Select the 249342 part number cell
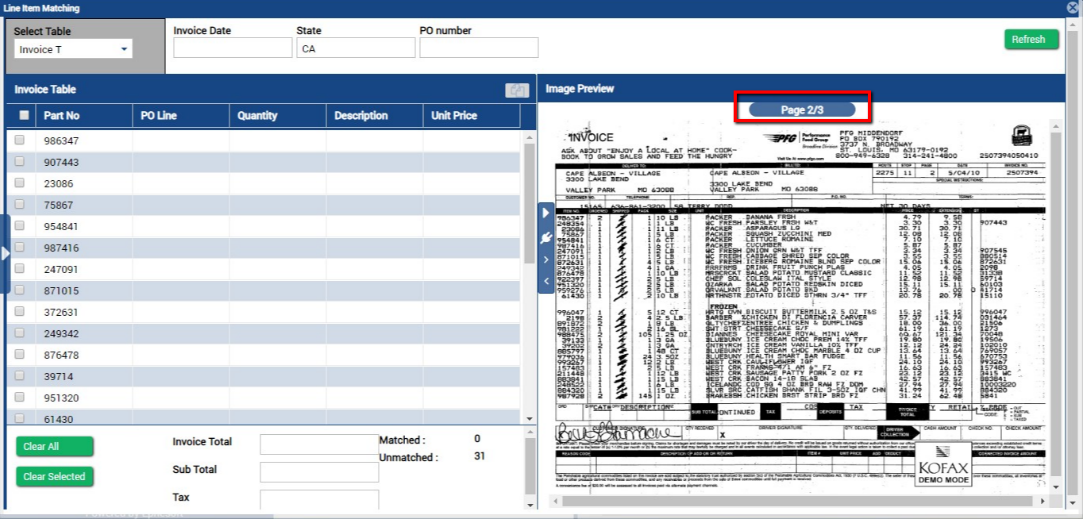The image size is (1083, 519). click(84, 333)
